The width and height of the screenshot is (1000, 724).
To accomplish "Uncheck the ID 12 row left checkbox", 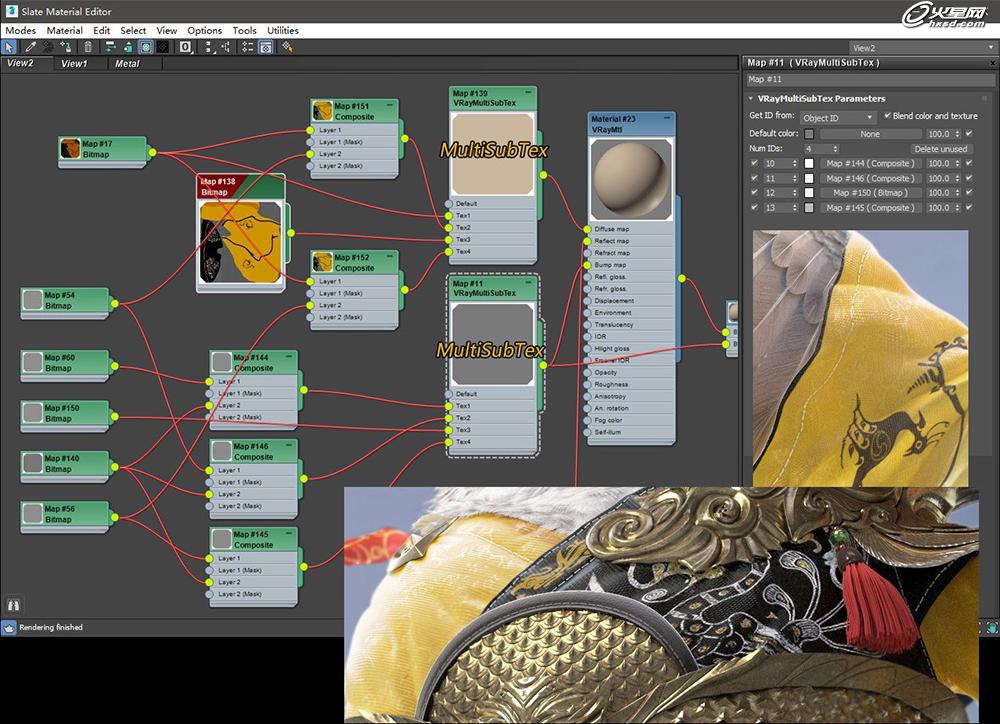I will (x=754, y=193).
